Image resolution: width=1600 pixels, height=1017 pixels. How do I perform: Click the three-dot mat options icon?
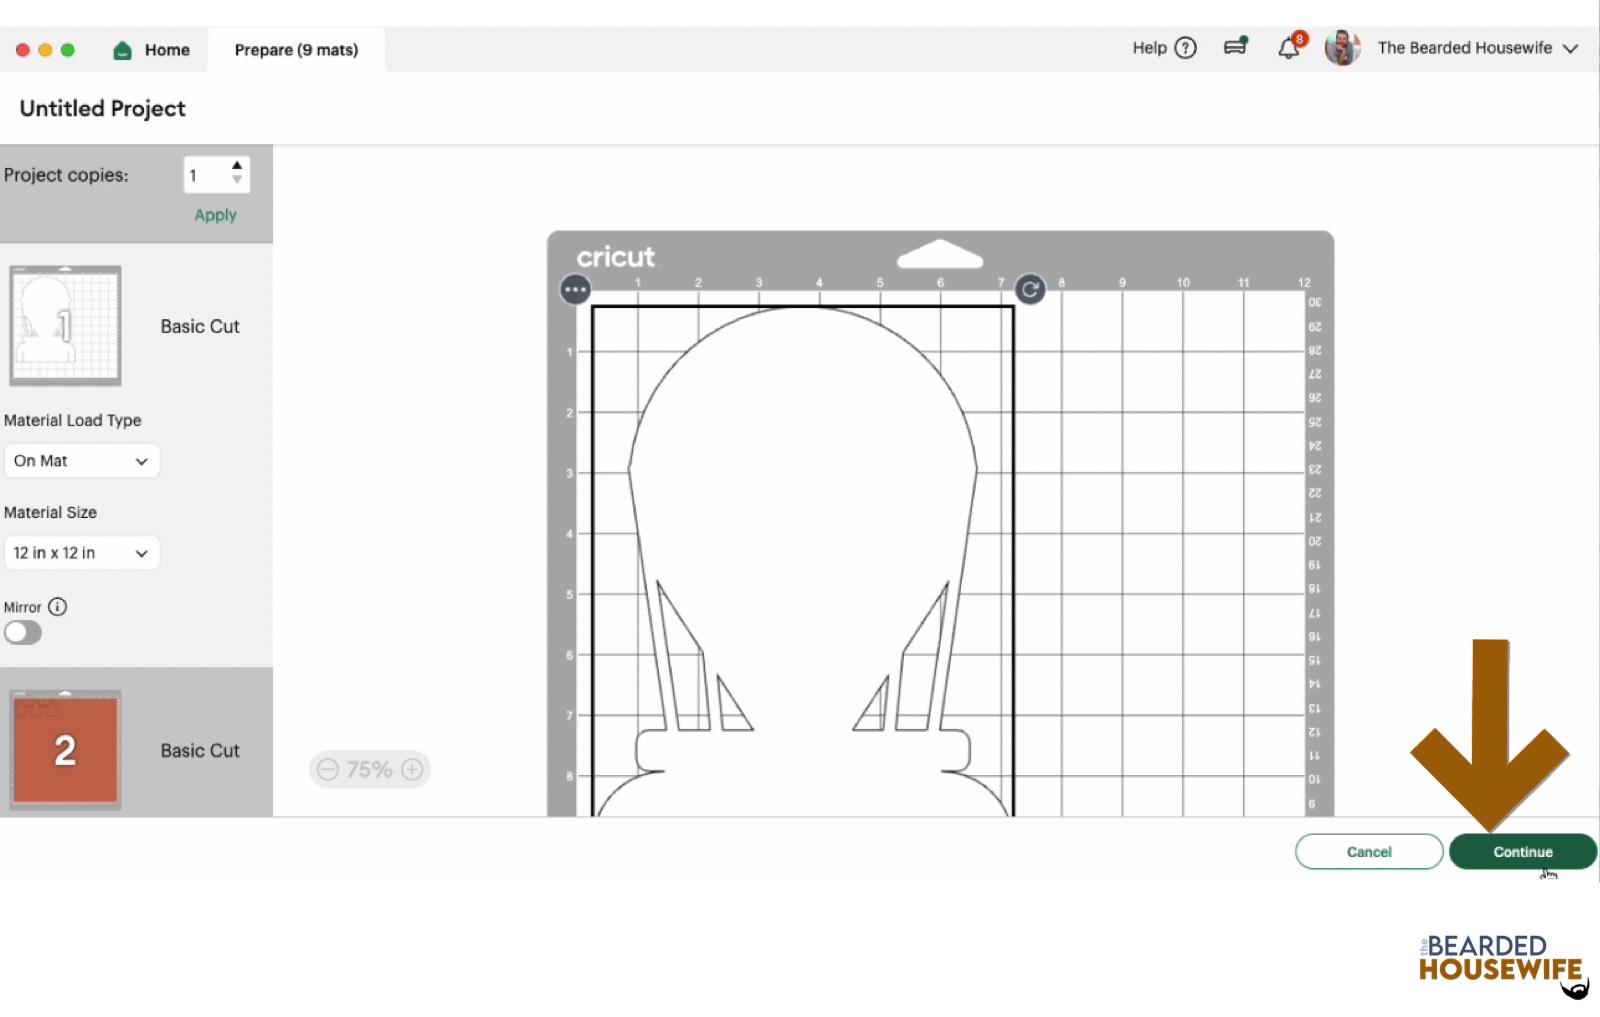[575, 290]
